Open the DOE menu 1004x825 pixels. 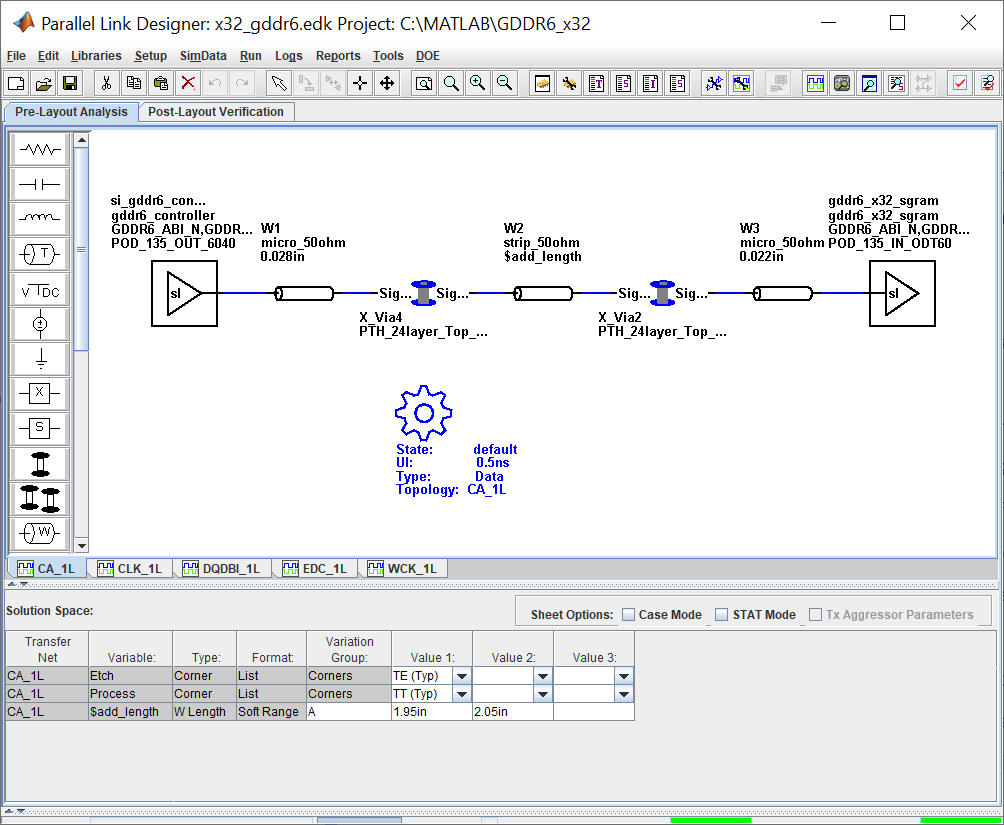tap(428, 56)
